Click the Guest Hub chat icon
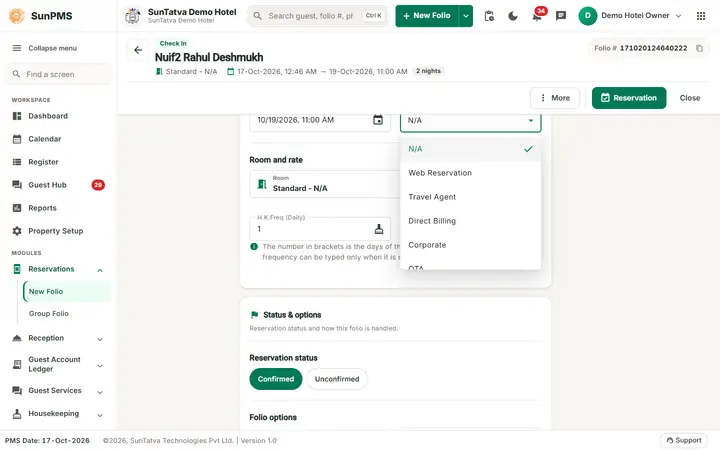This screenshot has width=720, height=450. [17, 185]
